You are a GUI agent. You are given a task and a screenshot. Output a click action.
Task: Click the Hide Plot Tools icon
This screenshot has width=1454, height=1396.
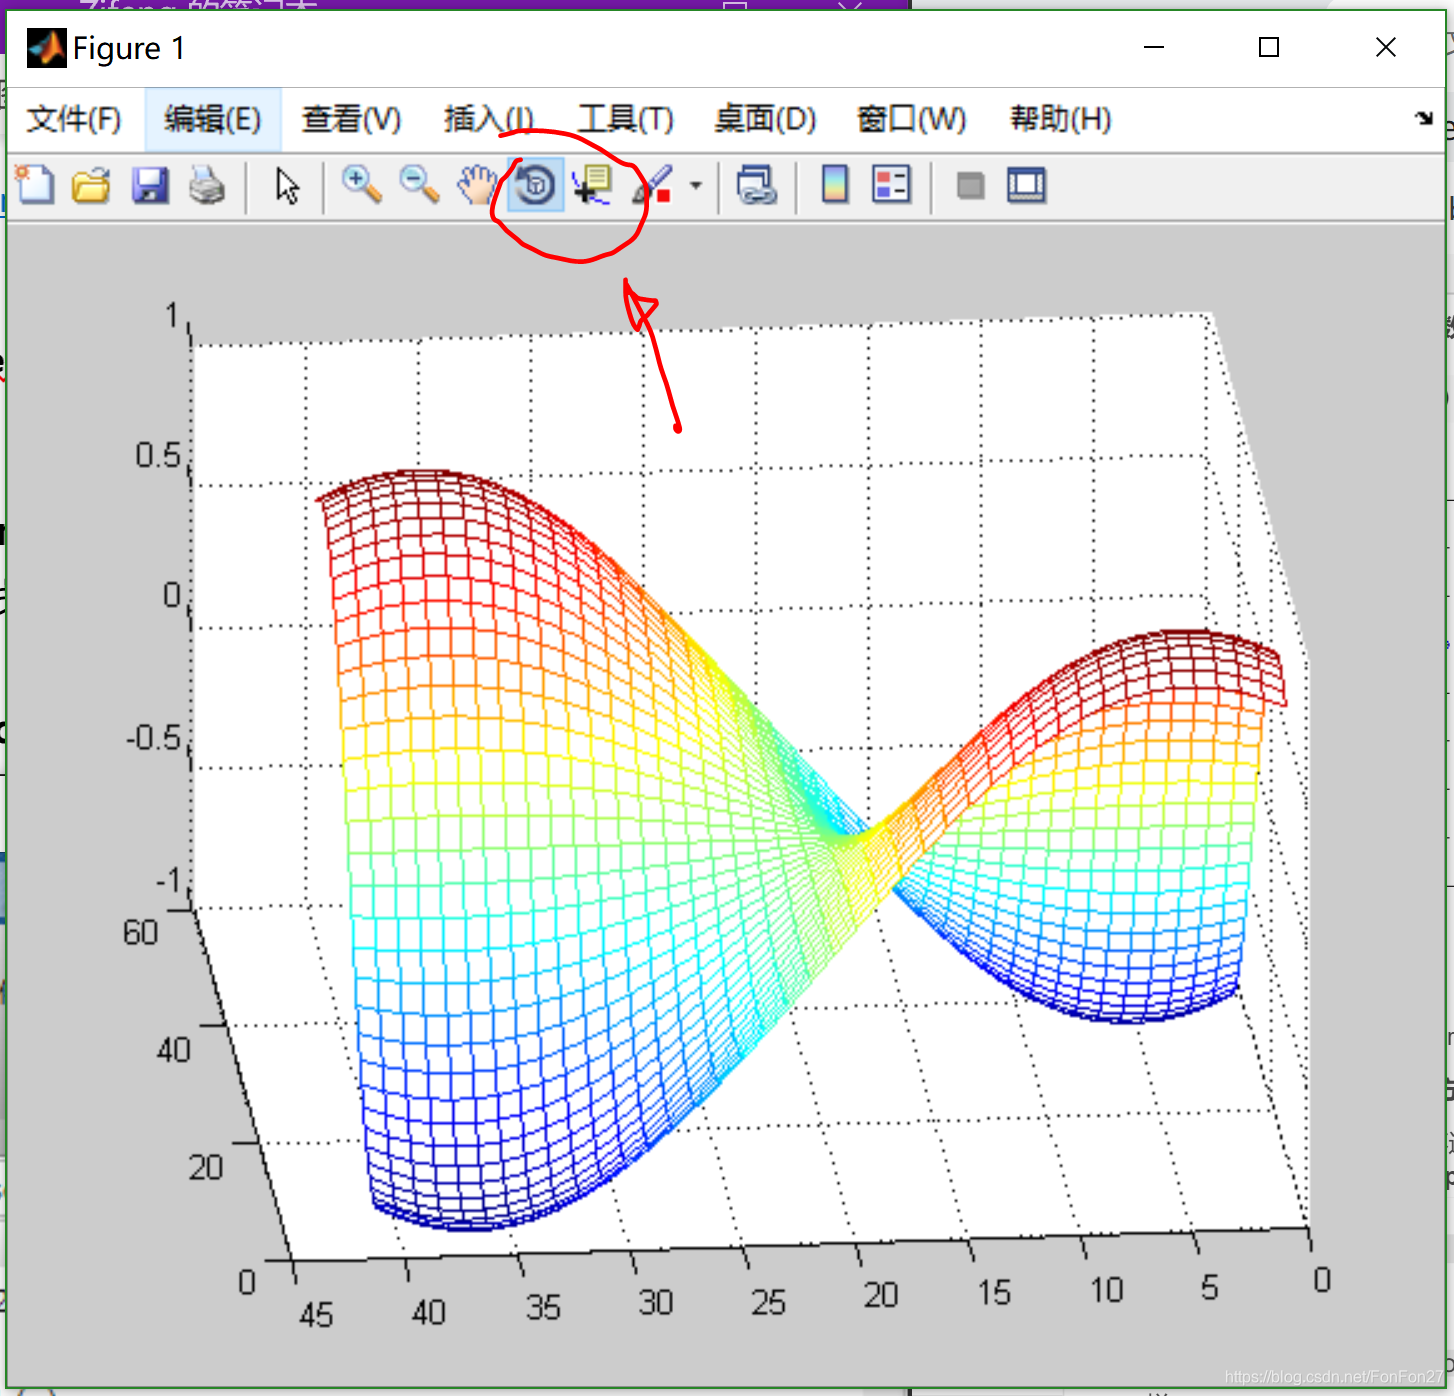(x=970, y=186)
